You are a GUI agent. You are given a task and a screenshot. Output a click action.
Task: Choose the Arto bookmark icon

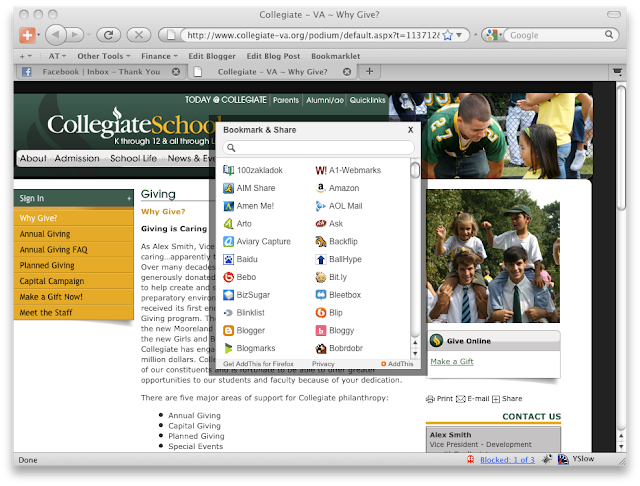228,224
